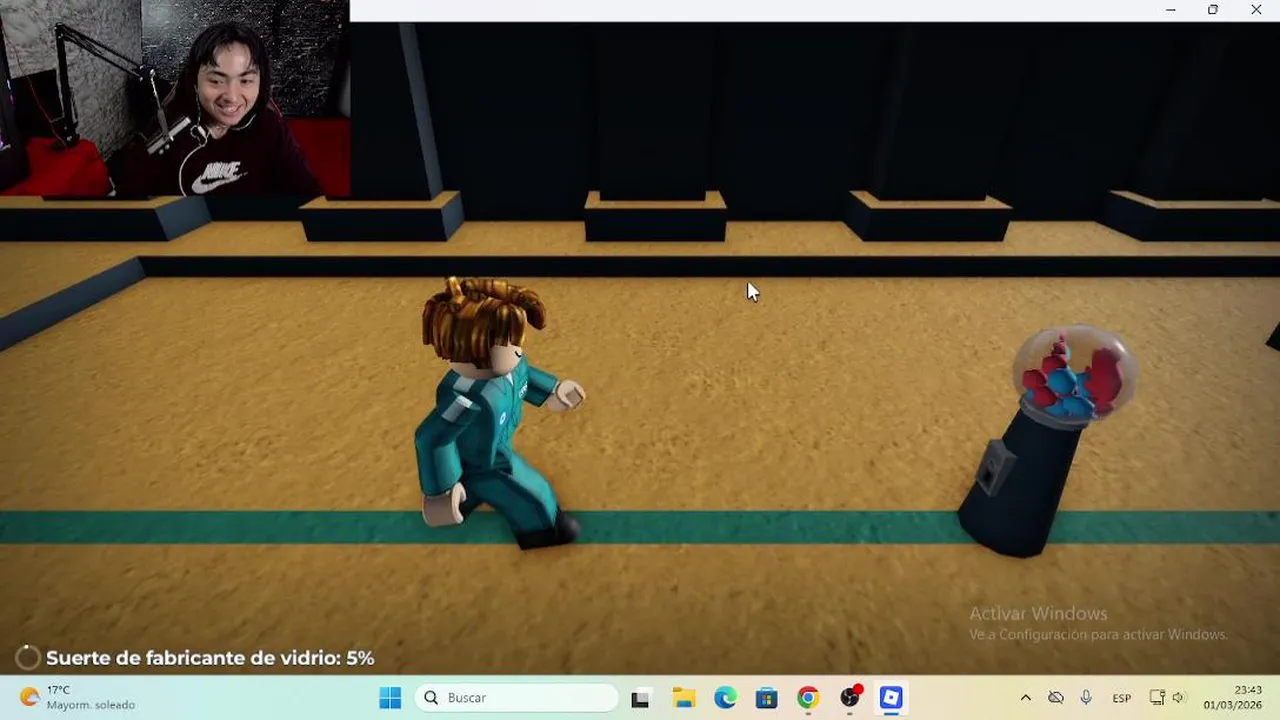1280x720 pixels.
Task: Open OBS Studio from the taskbar
Action: (x=850, y=698)
